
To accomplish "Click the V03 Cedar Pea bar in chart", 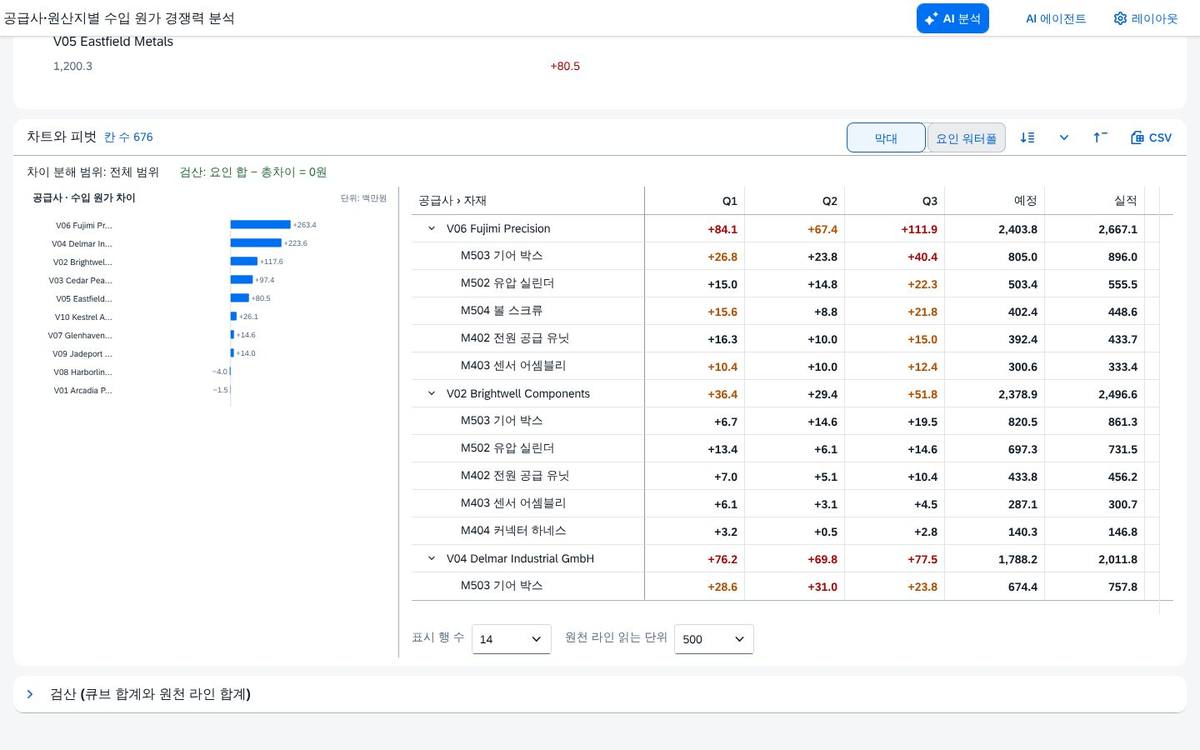I will coord(242,280).
